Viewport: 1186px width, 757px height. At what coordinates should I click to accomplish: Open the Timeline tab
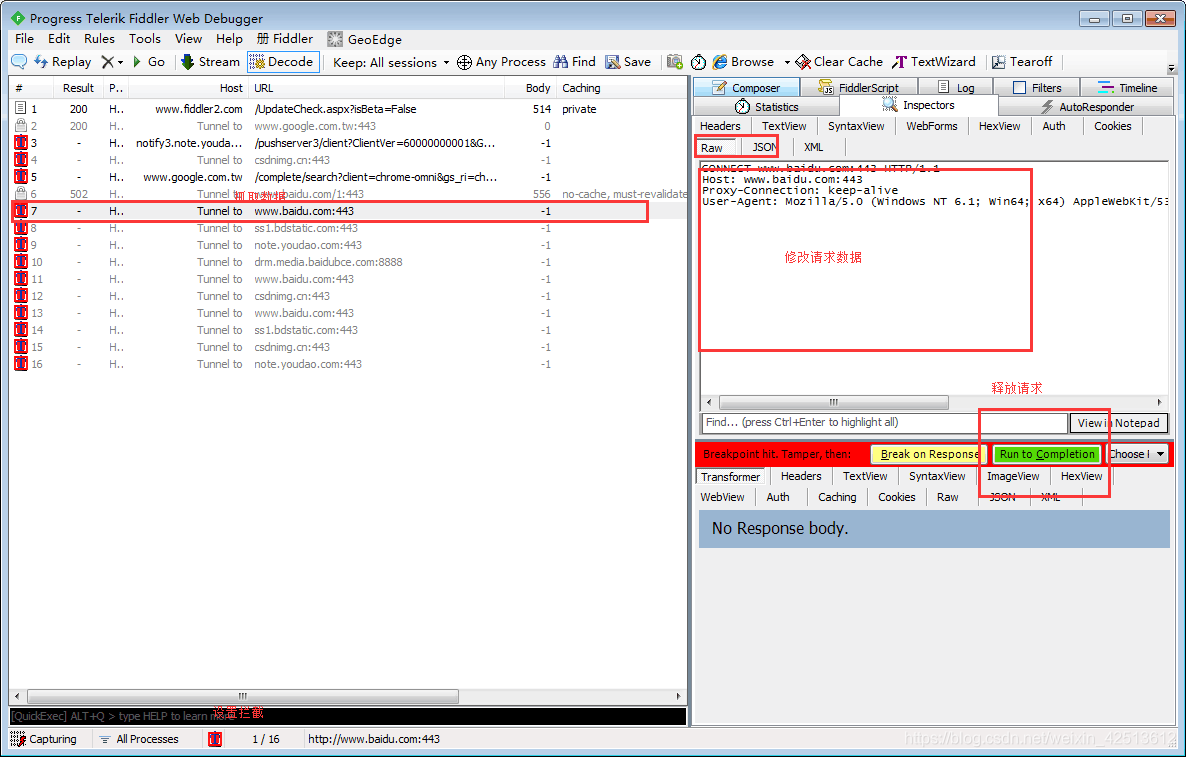(1128, 88)
